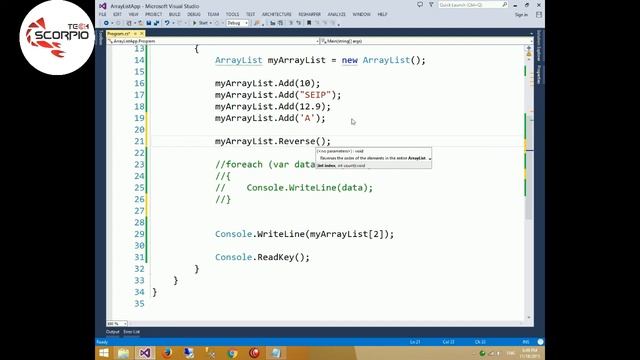Click the feedback speech bubble icon
This screenshot has height=360, width=640.
click(x=420, y=5)
